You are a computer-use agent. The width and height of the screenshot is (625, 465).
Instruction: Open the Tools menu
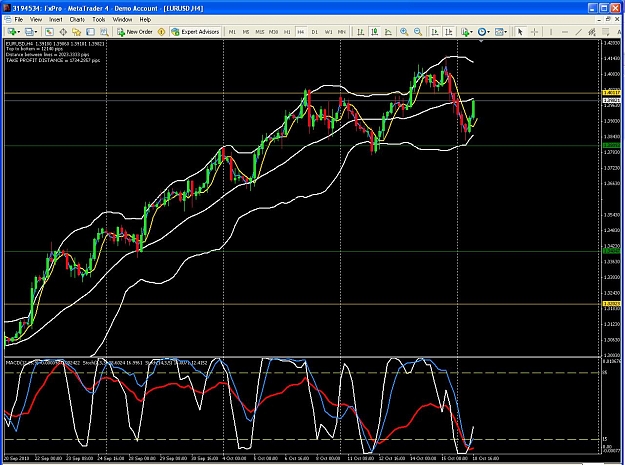99,20
